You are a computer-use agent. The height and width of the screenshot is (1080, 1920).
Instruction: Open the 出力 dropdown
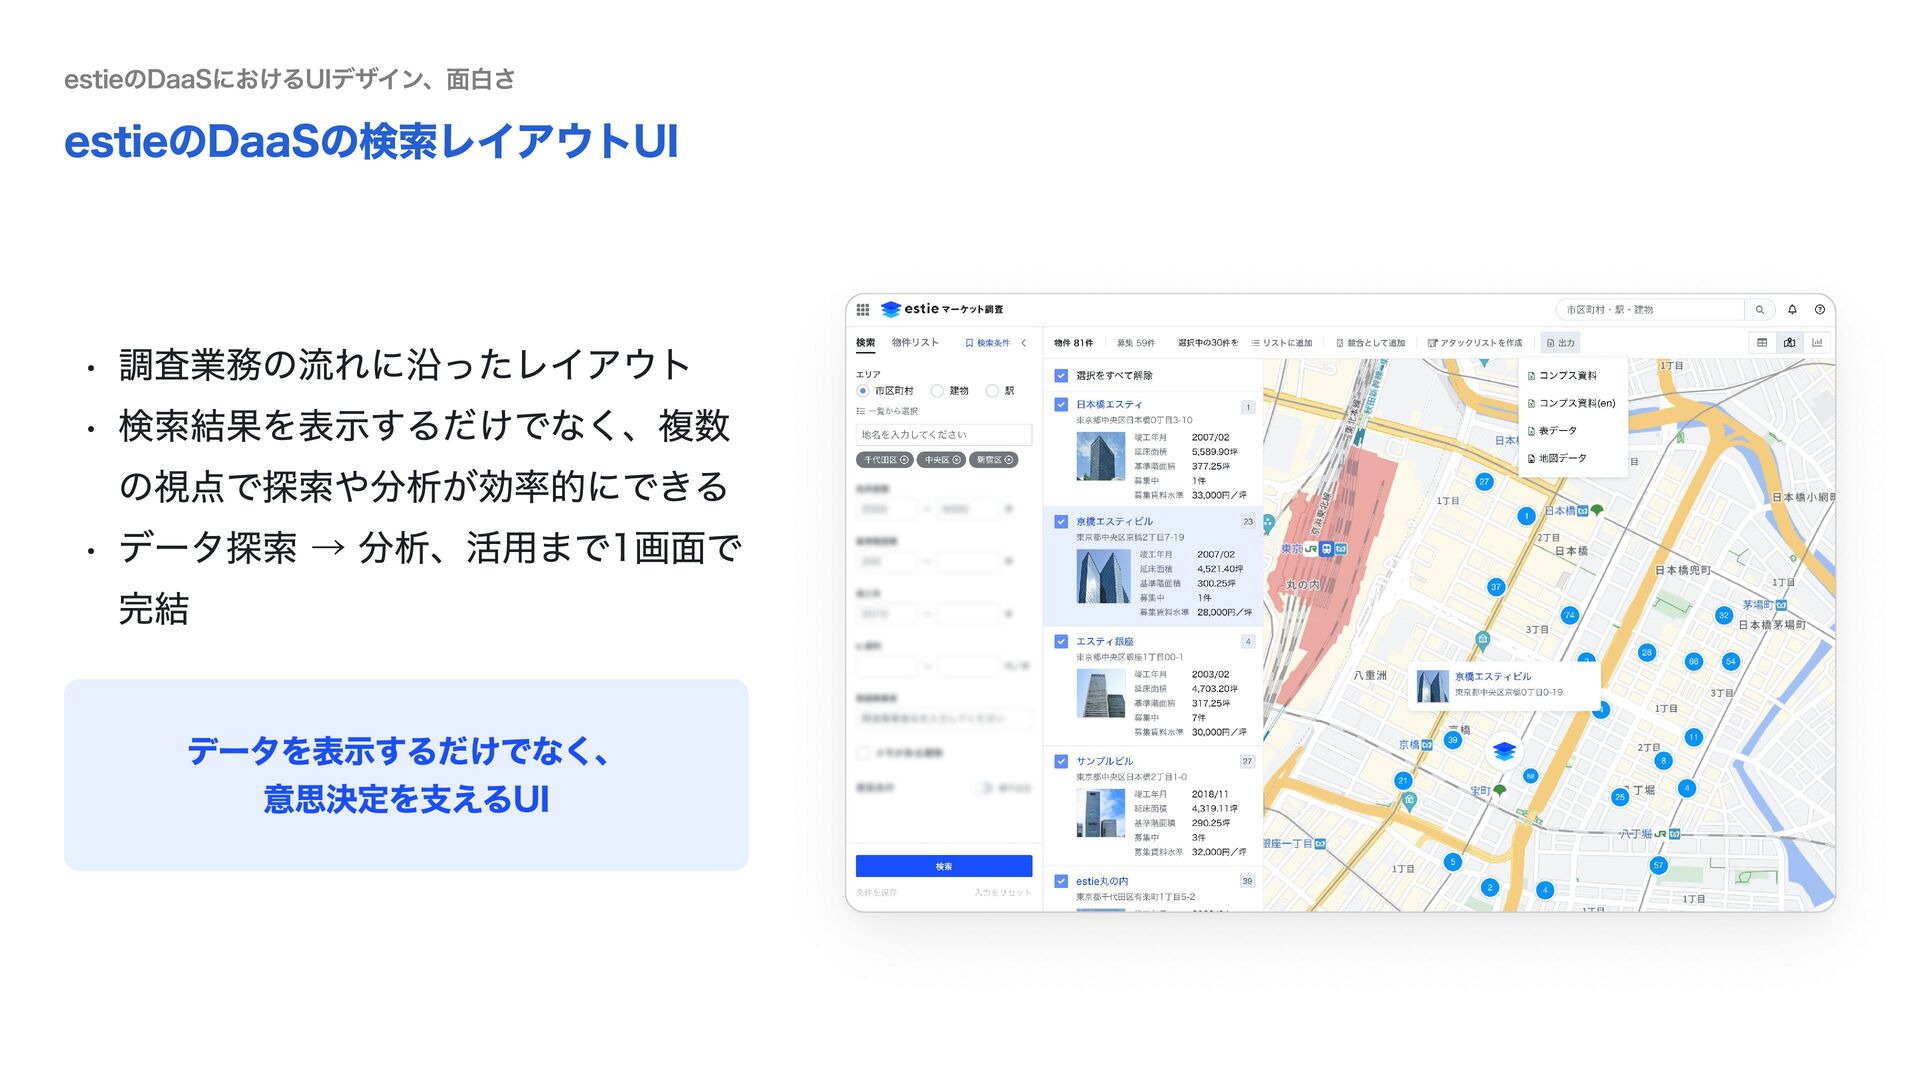(x=1561, y=343)
